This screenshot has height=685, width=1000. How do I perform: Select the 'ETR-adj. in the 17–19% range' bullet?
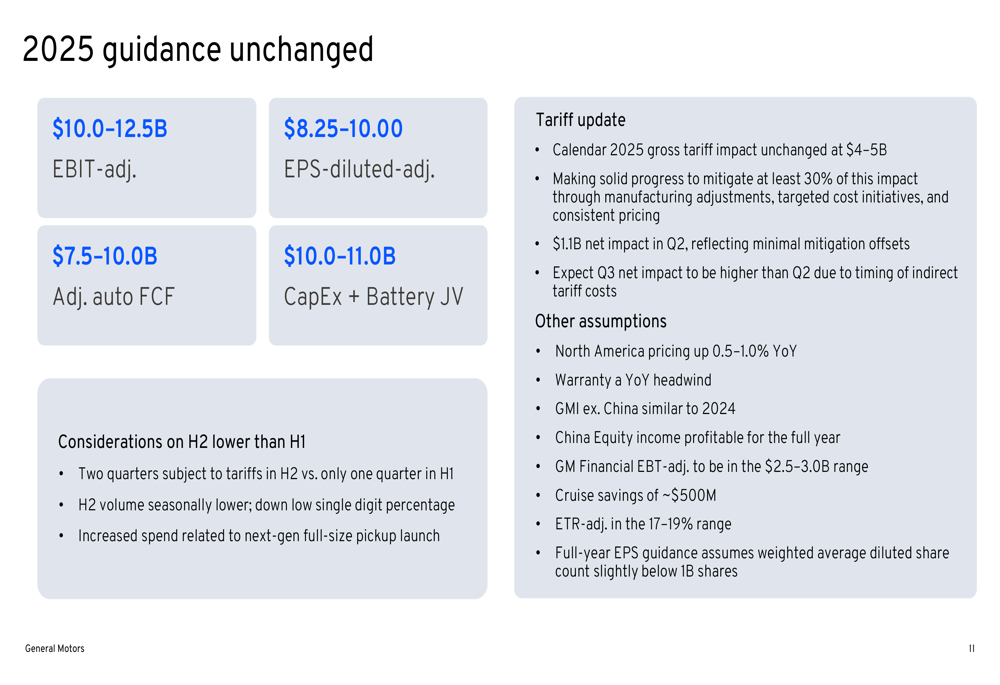(x=643, y=524)
